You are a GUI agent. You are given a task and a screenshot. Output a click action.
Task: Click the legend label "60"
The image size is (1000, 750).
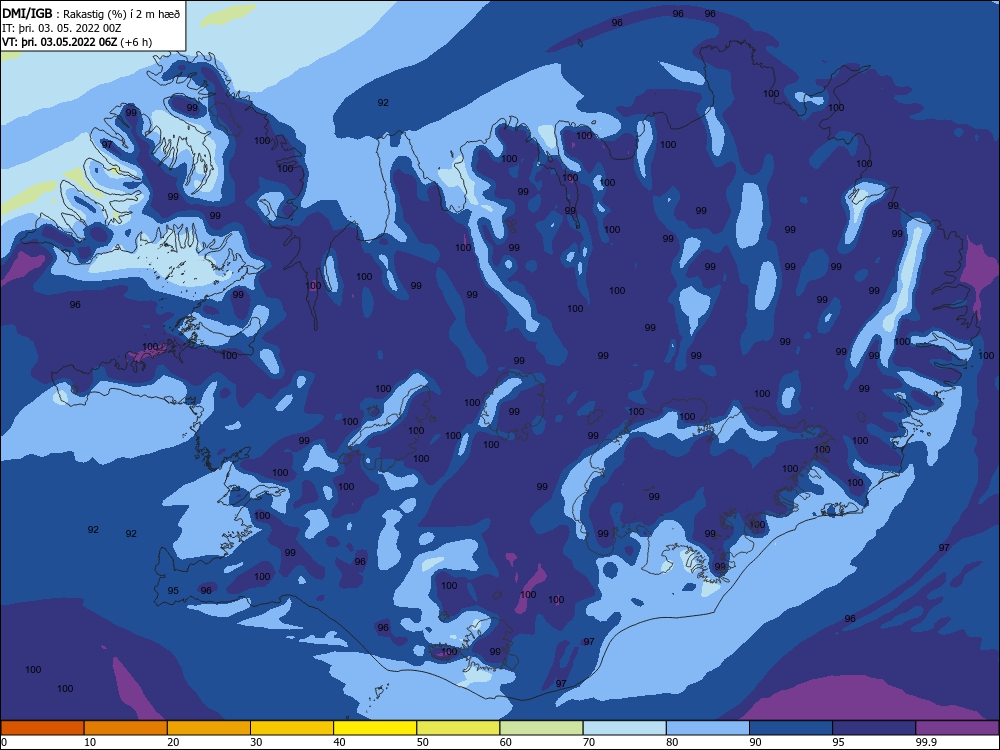506,742
